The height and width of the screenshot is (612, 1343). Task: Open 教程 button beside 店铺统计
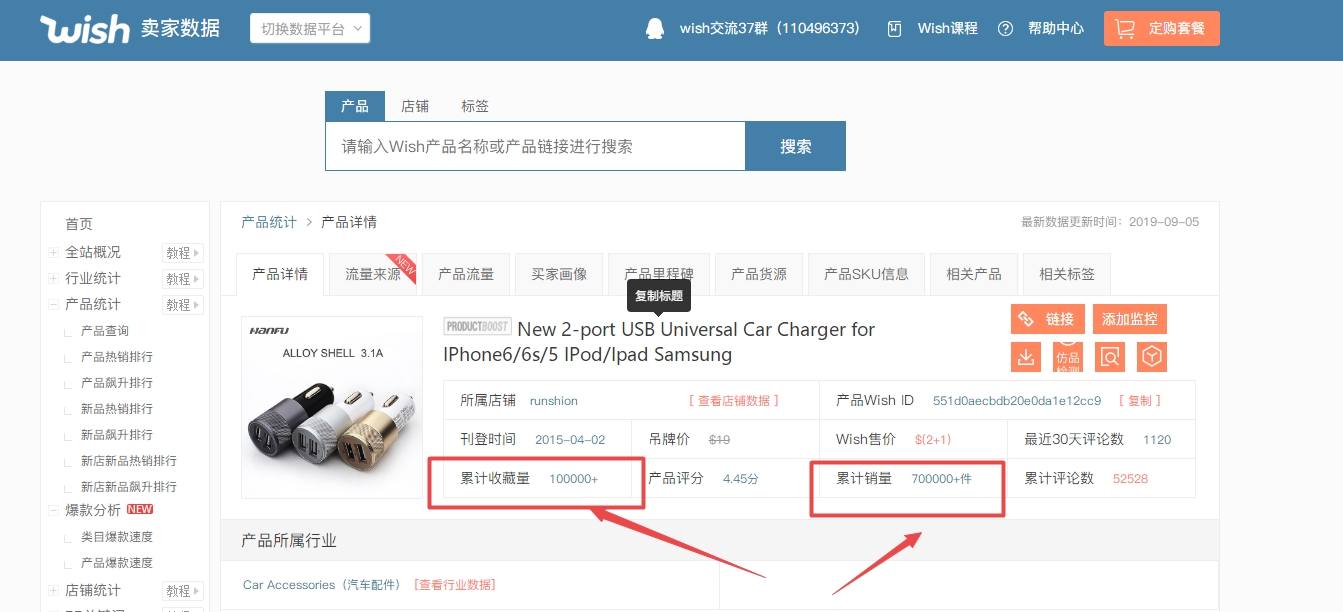click(183, 591)
